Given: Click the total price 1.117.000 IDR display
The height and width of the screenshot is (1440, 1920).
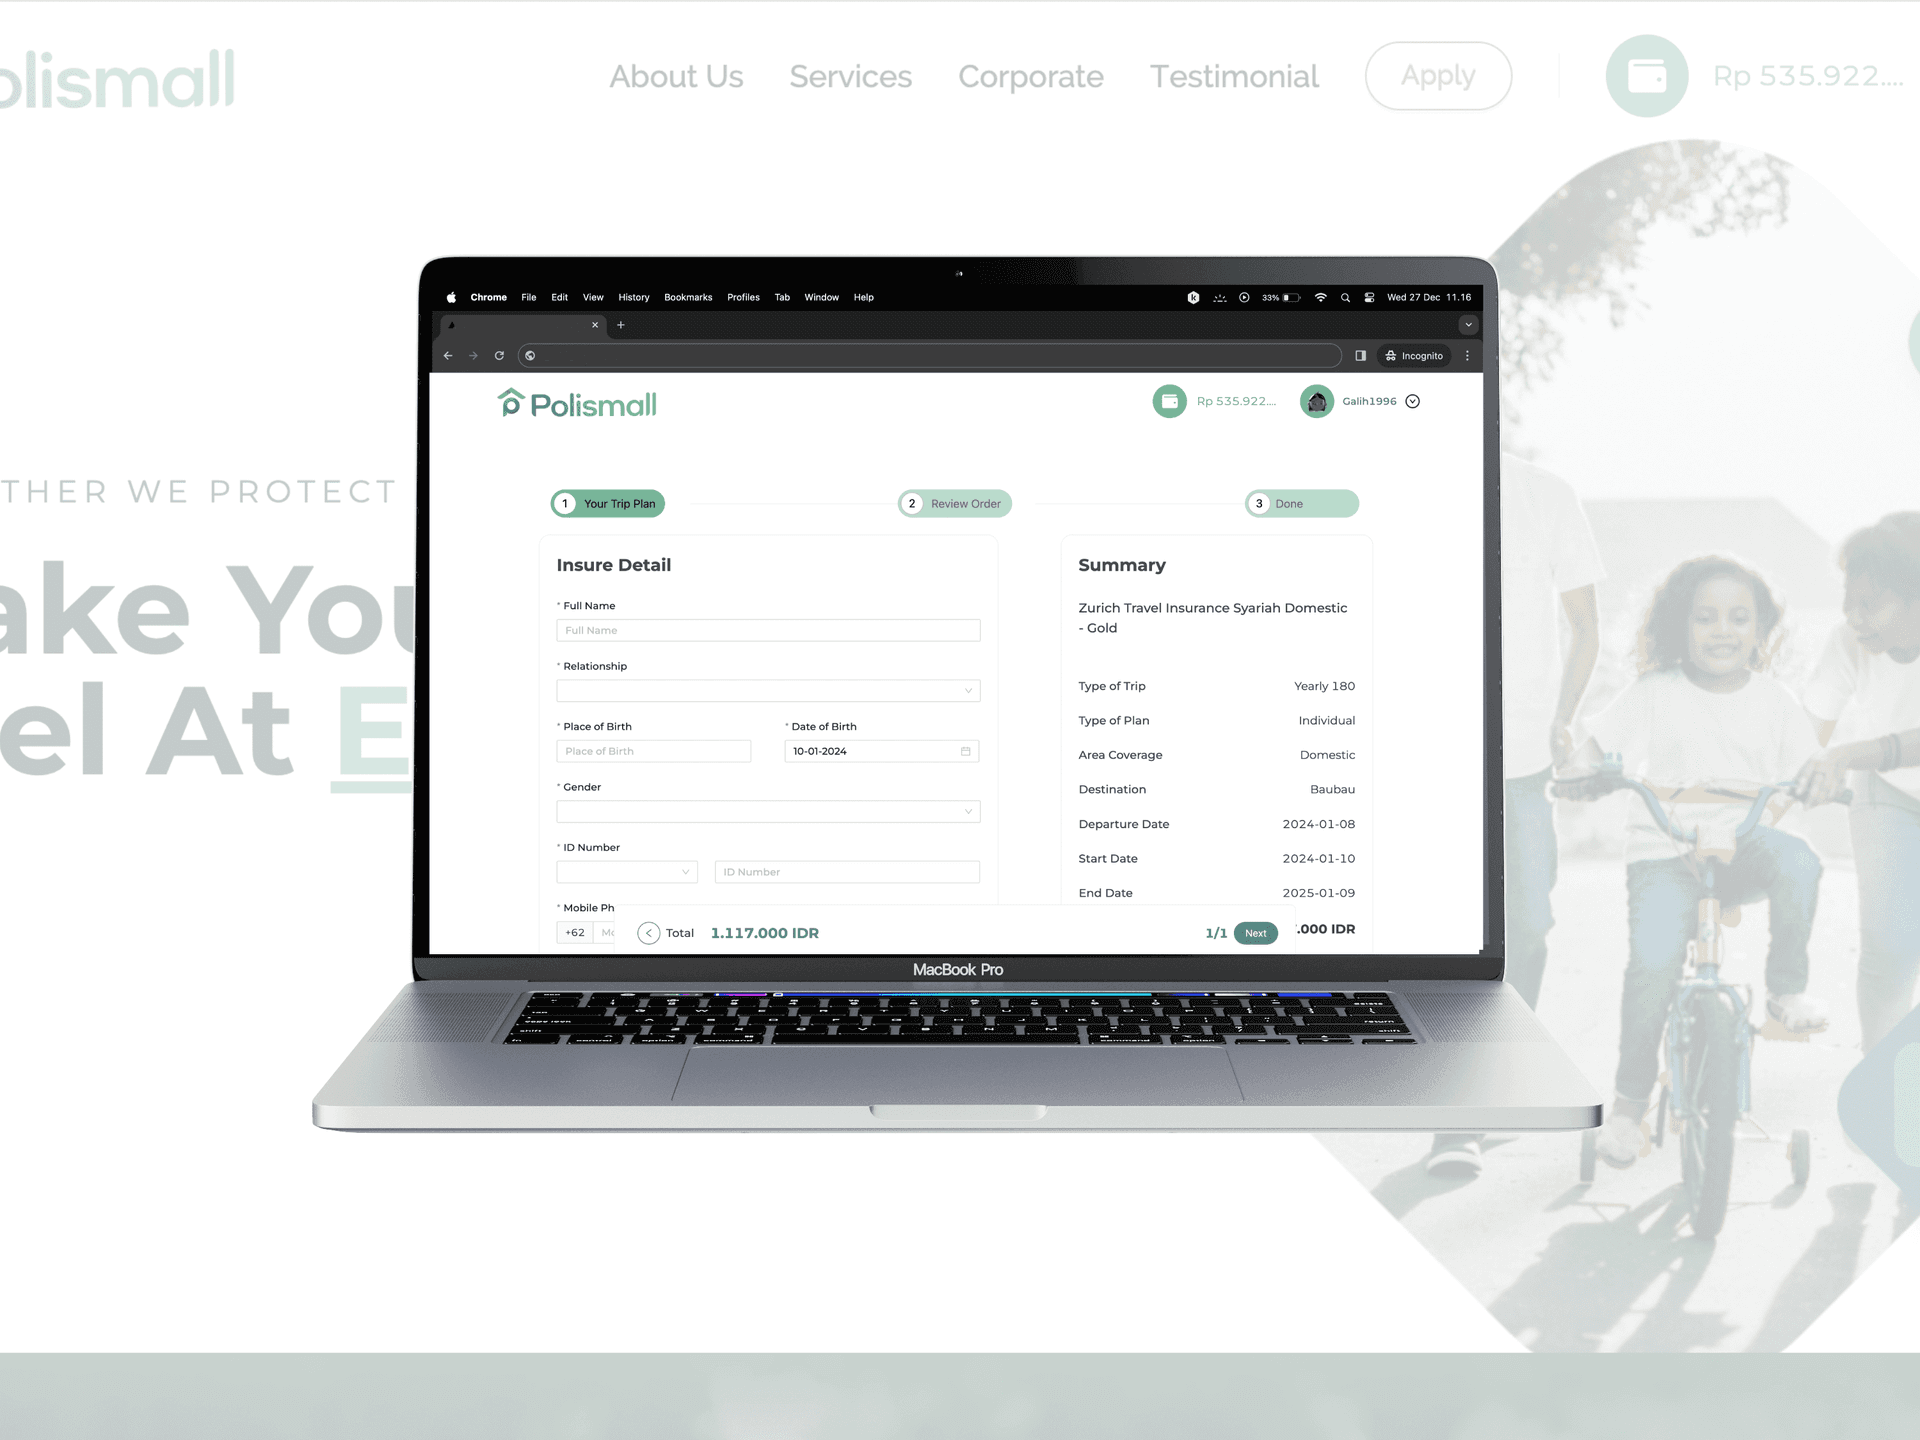Looking at the screenshot, I should [x=762, y=930].
